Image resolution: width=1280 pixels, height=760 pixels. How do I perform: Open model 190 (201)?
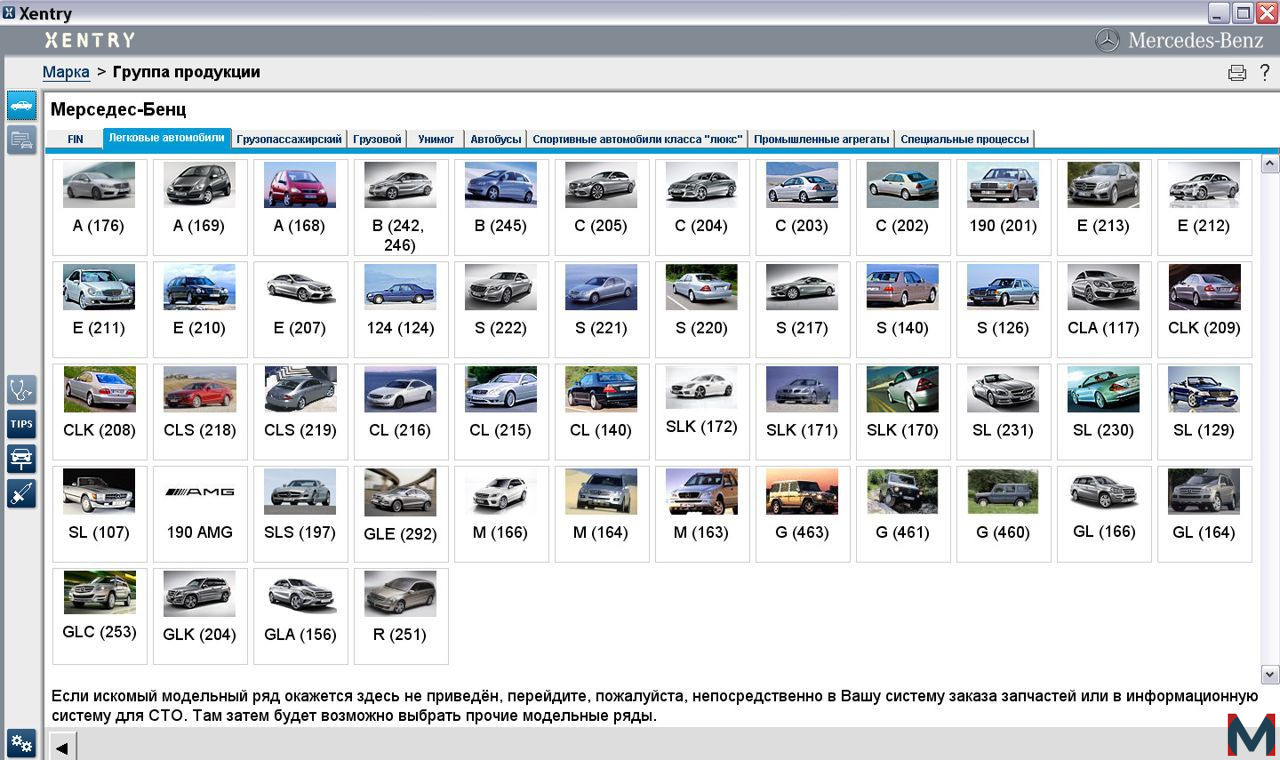pyautogui.click(x=1003, y=207)
